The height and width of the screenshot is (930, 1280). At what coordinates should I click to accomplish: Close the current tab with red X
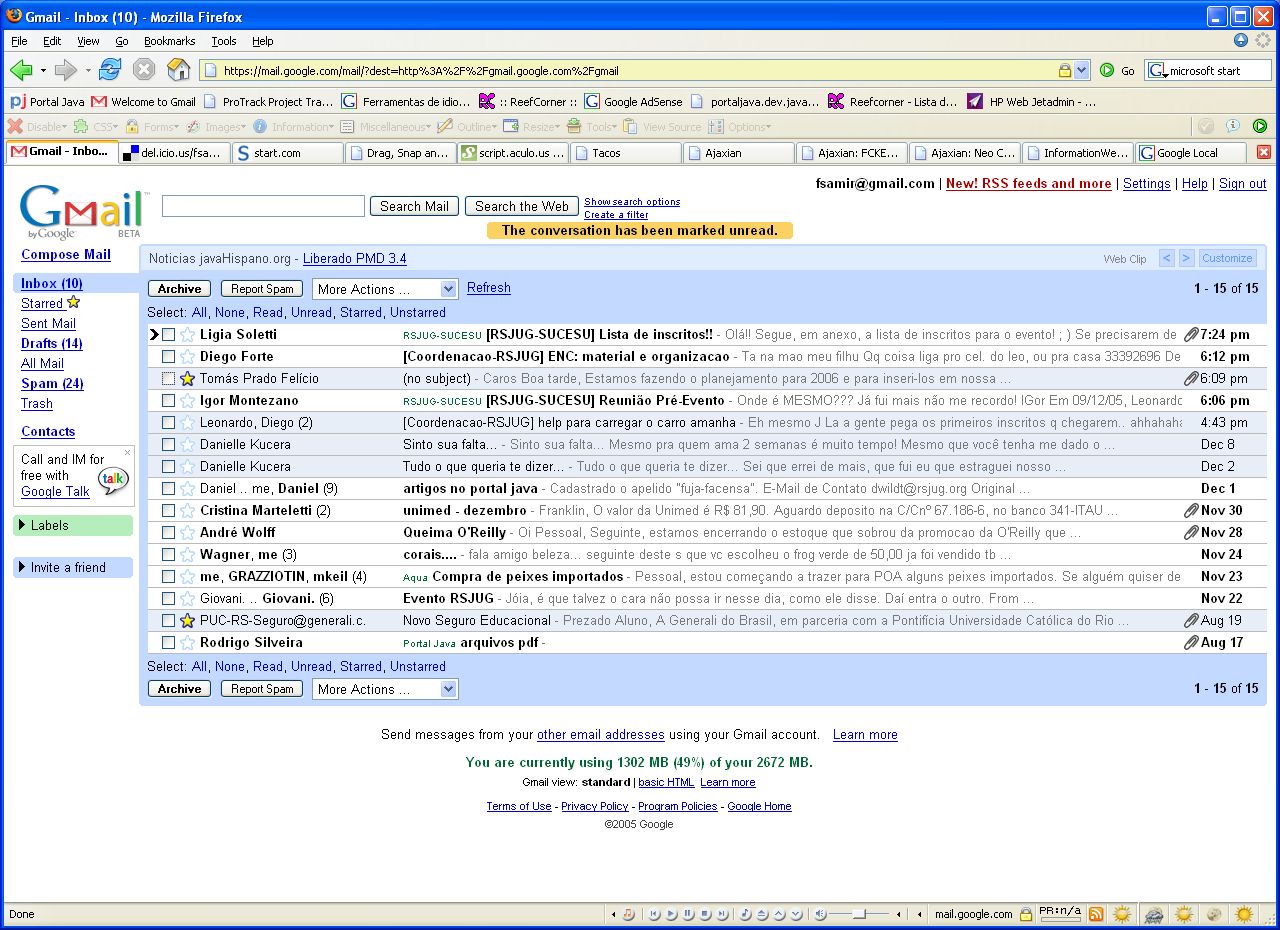[x=1263, y=152]
